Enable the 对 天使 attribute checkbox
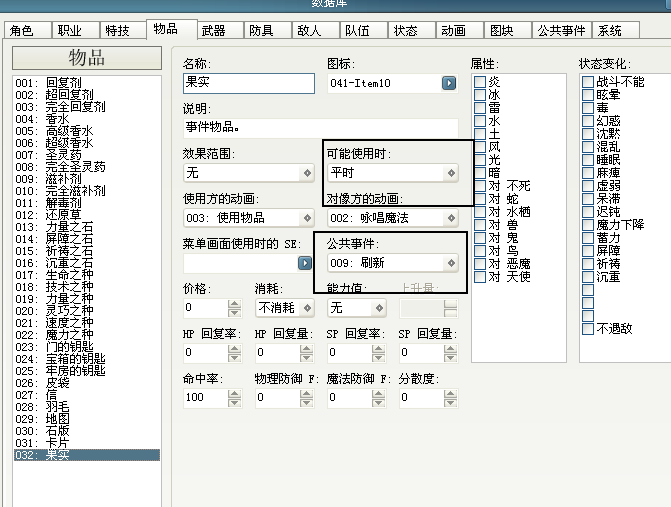The width and height of the screenshot is (671, 507). coord(480,277)
